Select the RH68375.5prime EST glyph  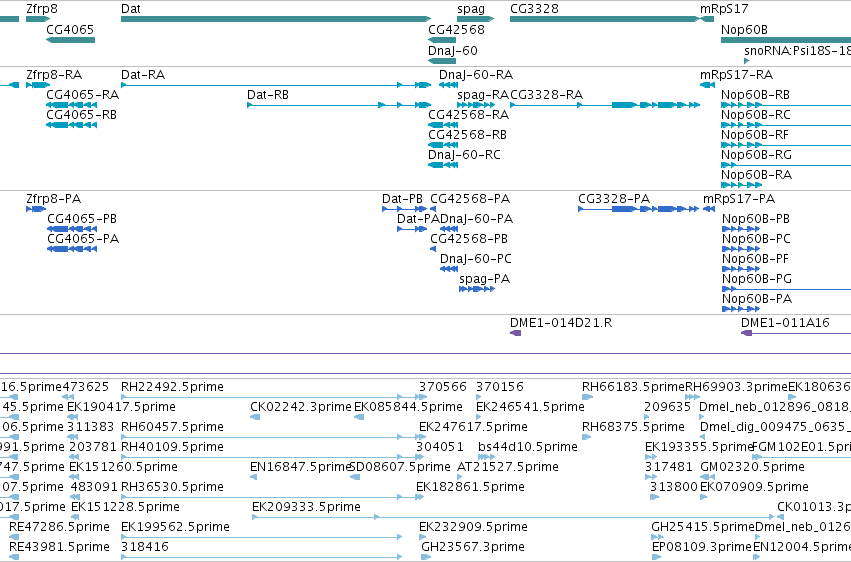[587, 437]
